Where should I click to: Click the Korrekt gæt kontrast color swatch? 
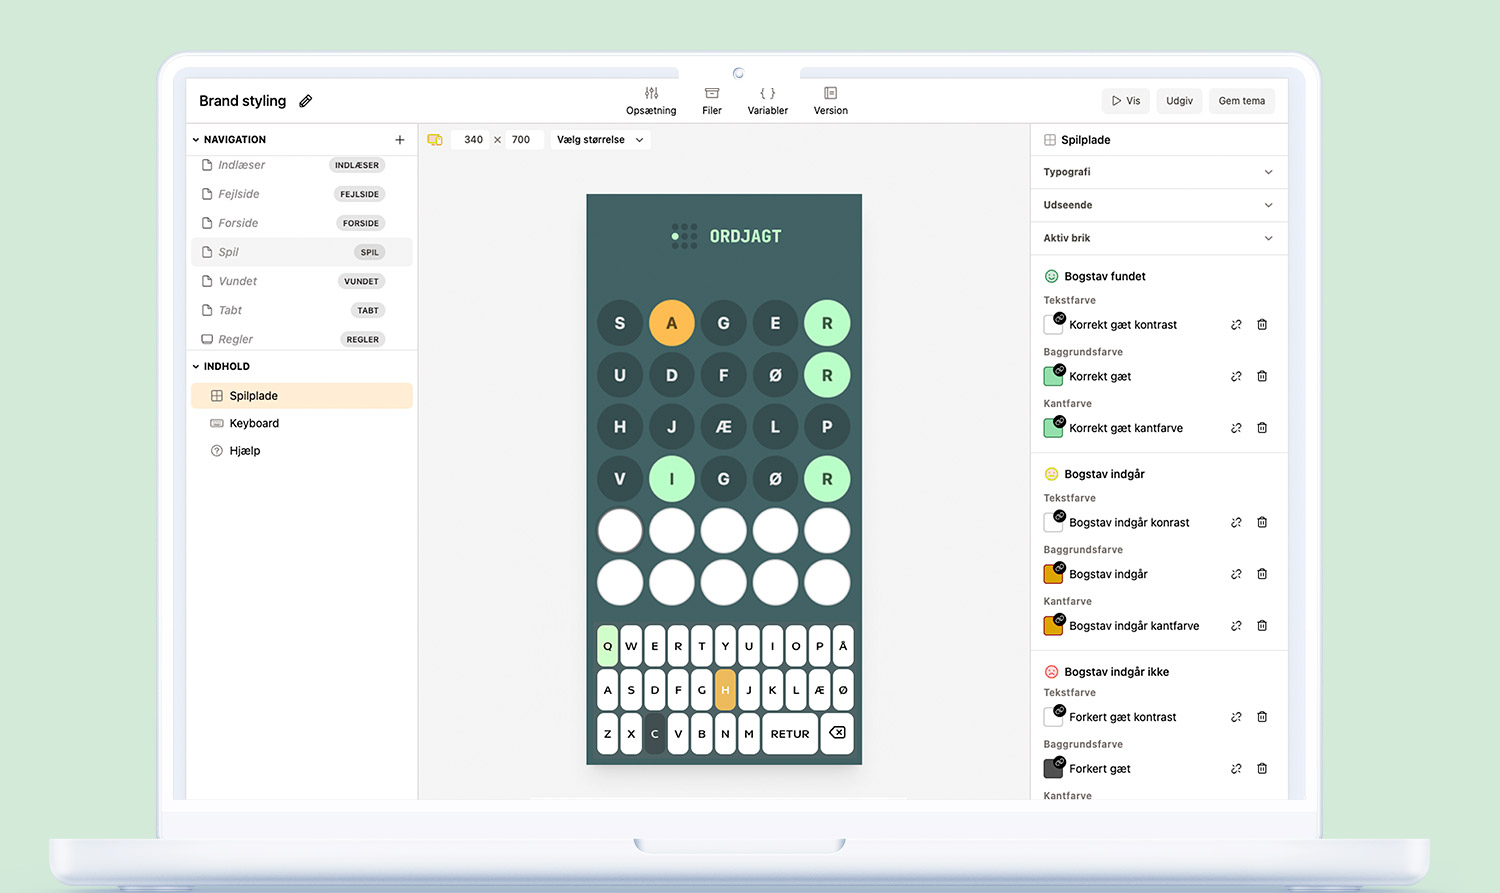pyautogui.click(x=1054, y=324)
